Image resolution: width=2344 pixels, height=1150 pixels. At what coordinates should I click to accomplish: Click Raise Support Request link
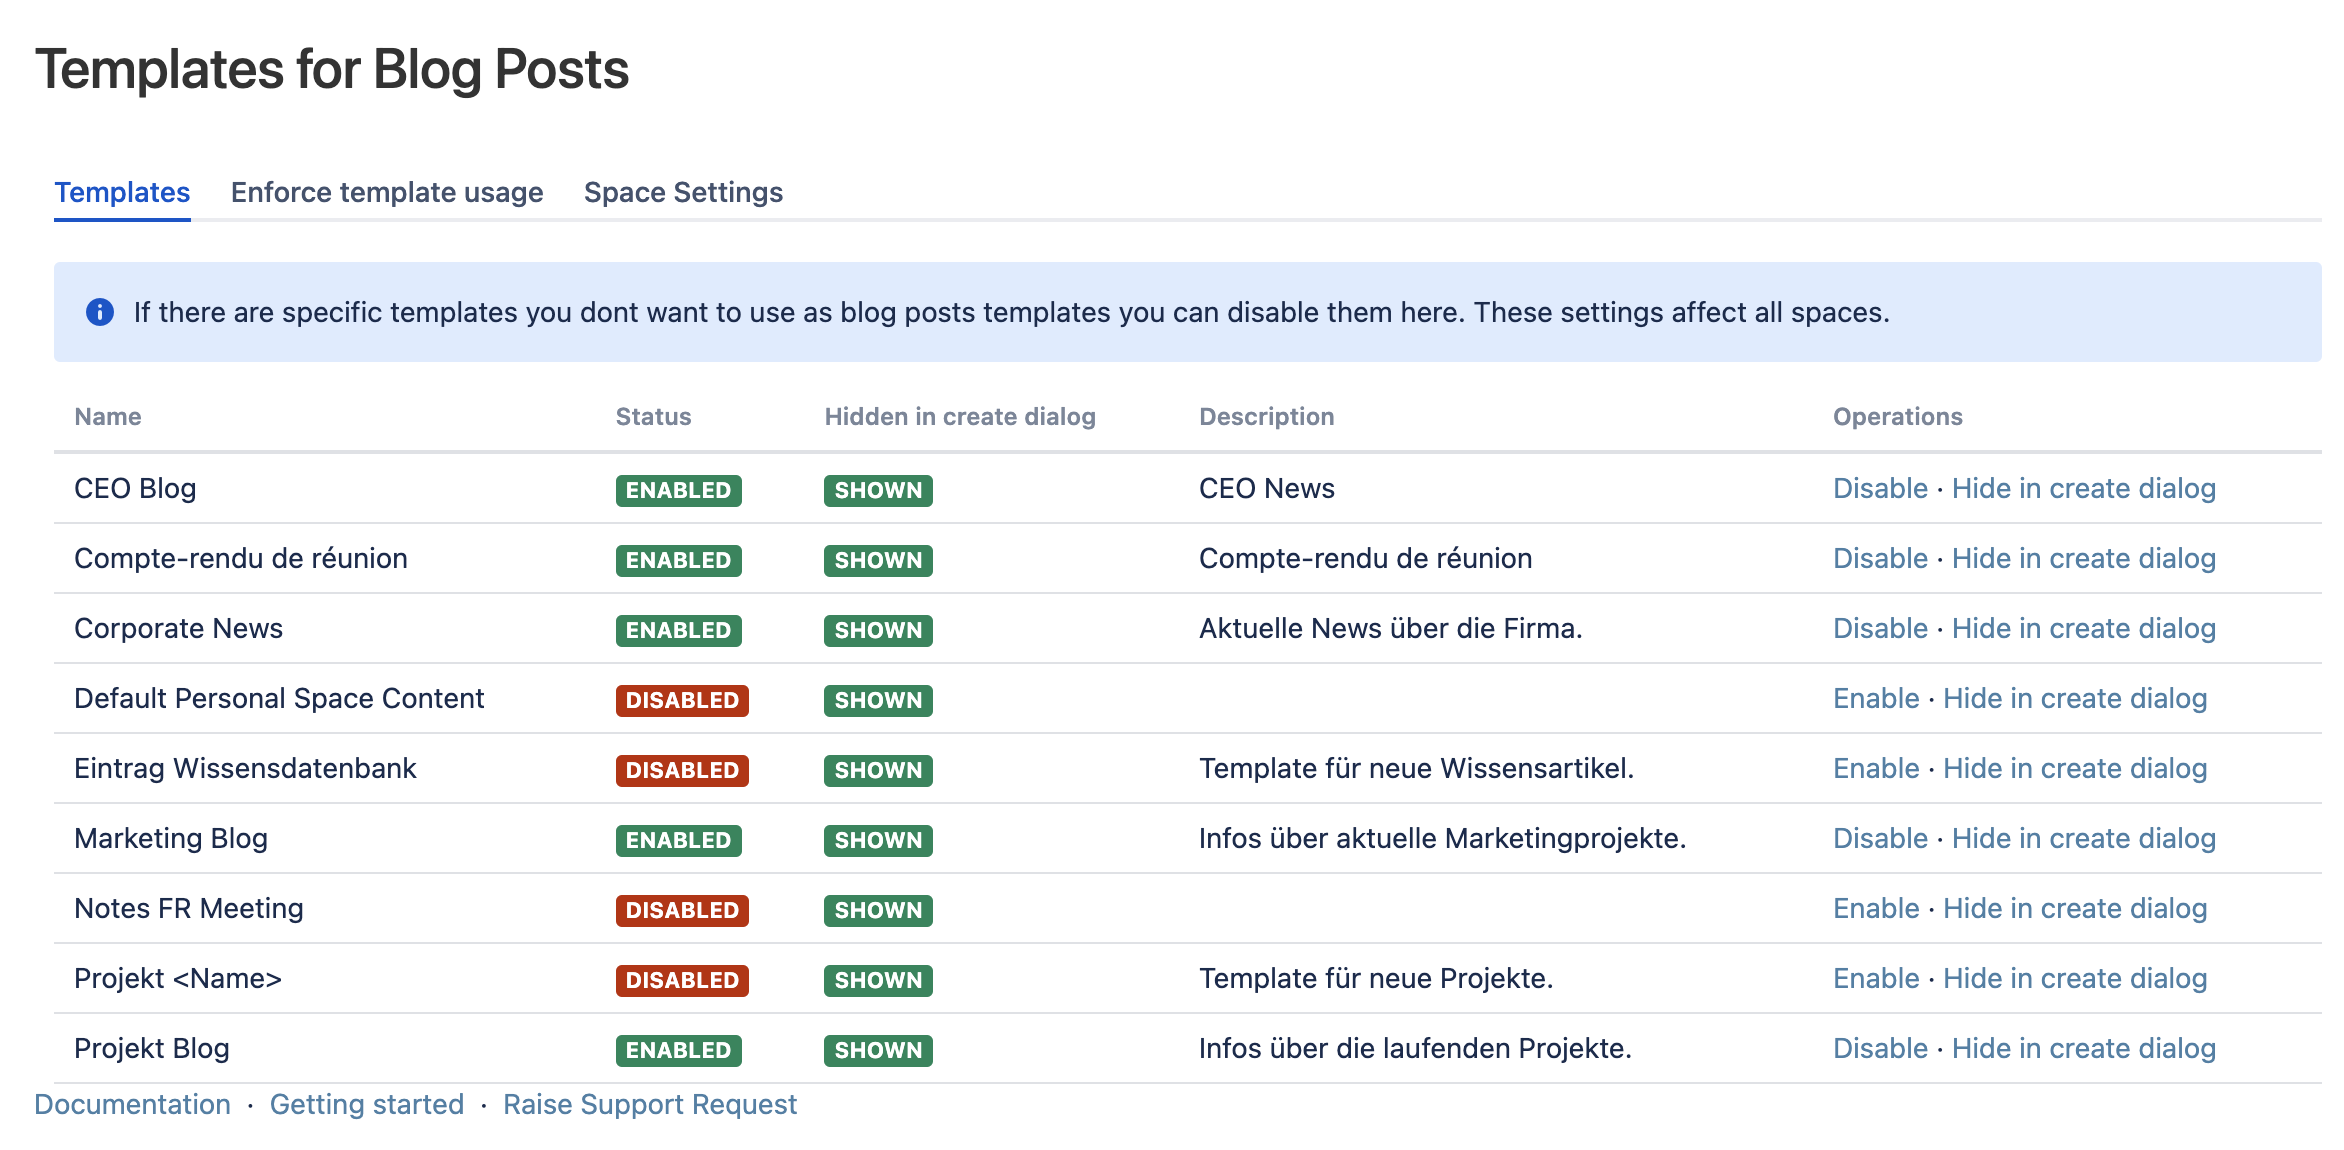[650, 1104]
